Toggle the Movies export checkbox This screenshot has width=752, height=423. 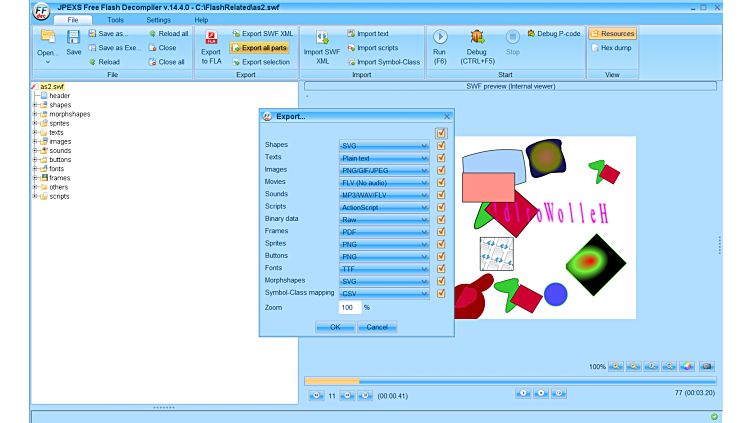(441, 182)
